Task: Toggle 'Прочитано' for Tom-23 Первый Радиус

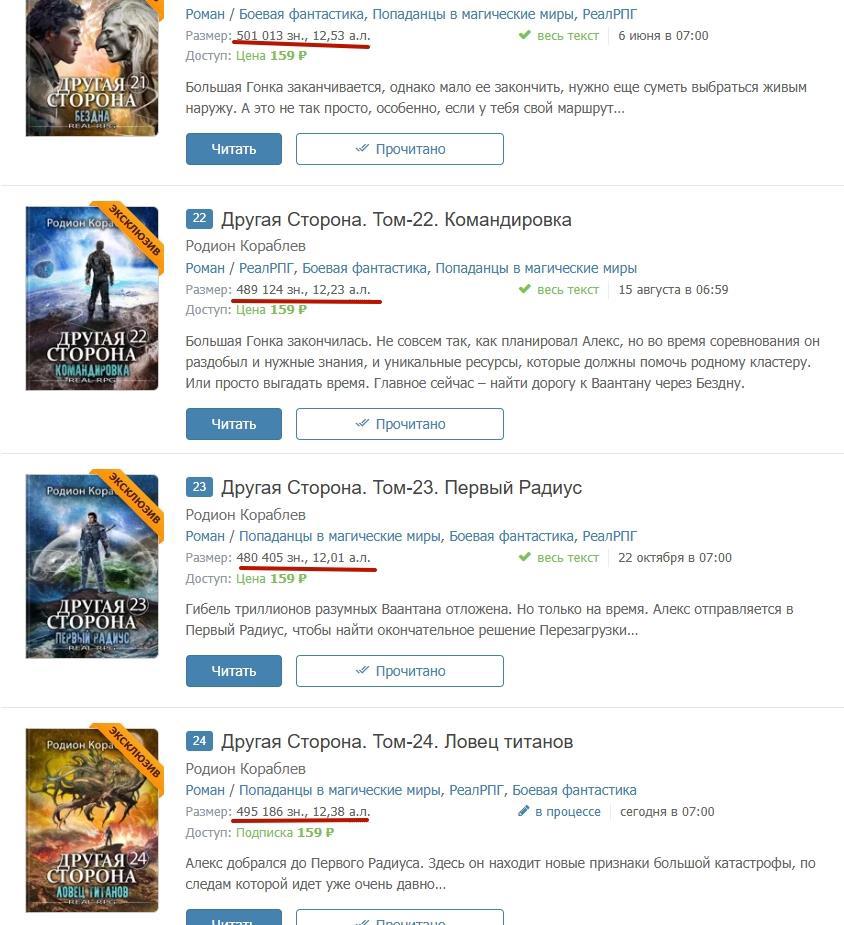Action: pos(400,671)
